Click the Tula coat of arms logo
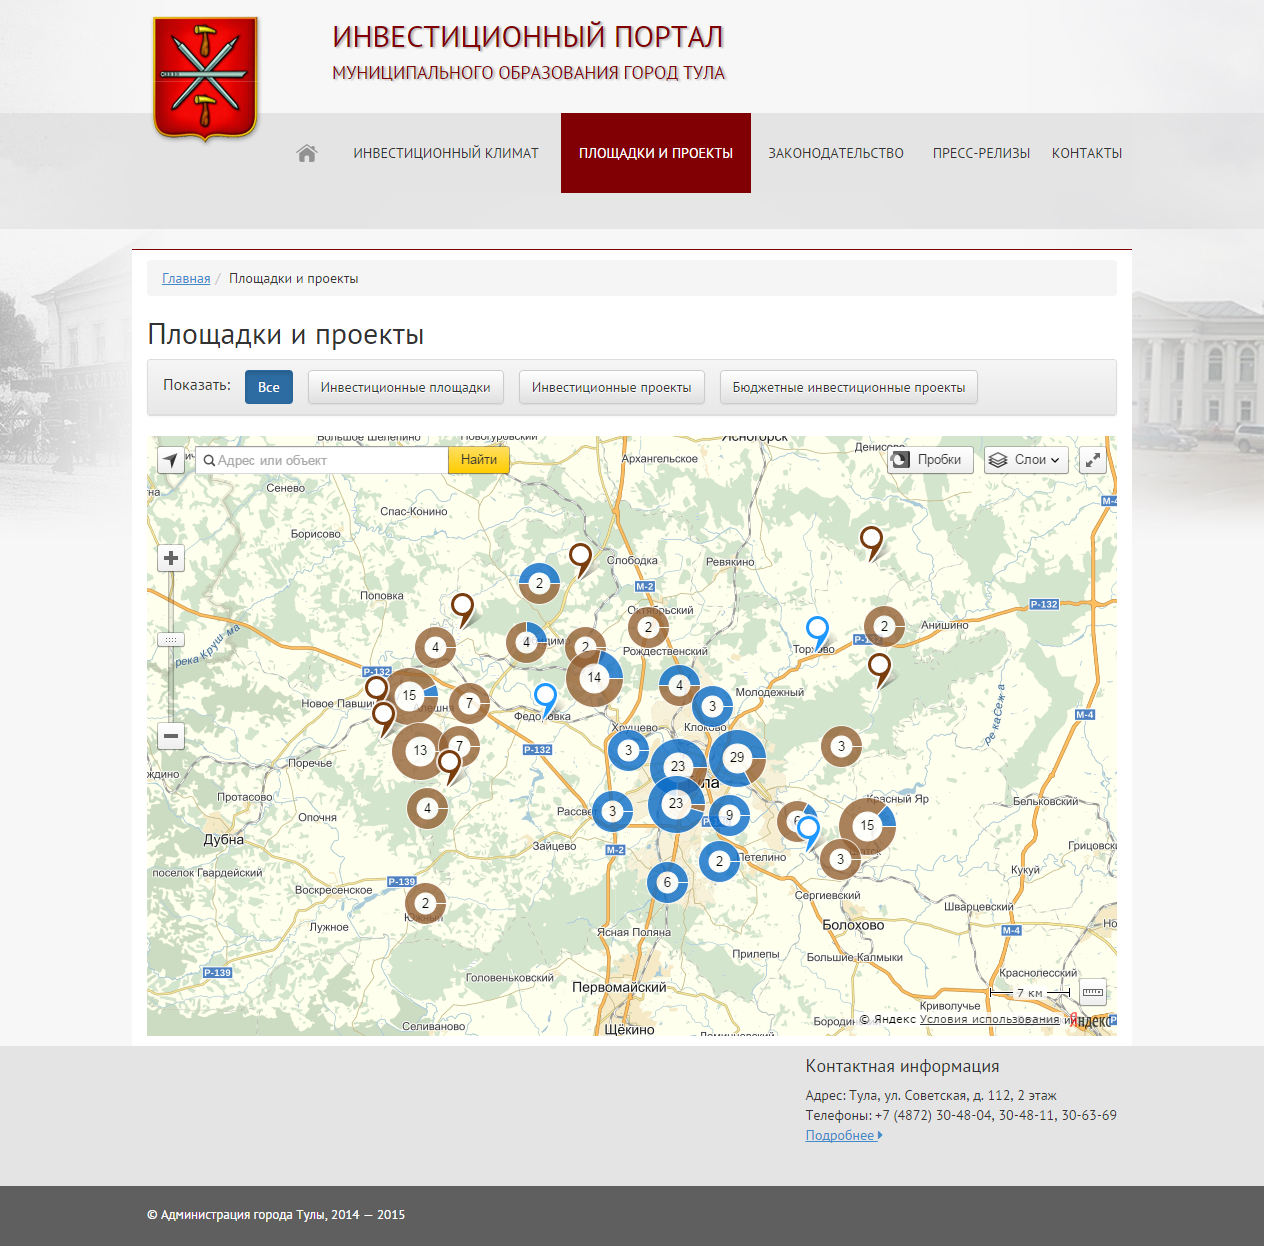The width and height of the screenshot is (1264, 1246). [x=205, y=77]
